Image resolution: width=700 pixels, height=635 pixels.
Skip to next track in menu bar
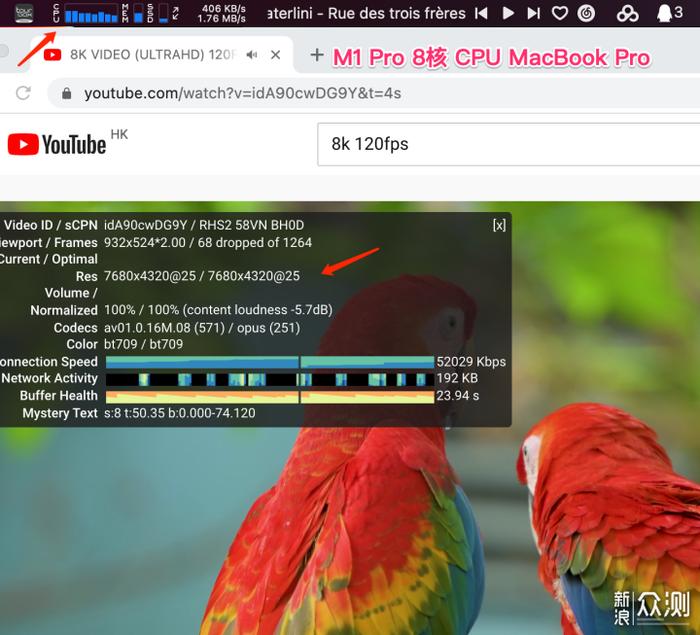[x=533, y=13]
